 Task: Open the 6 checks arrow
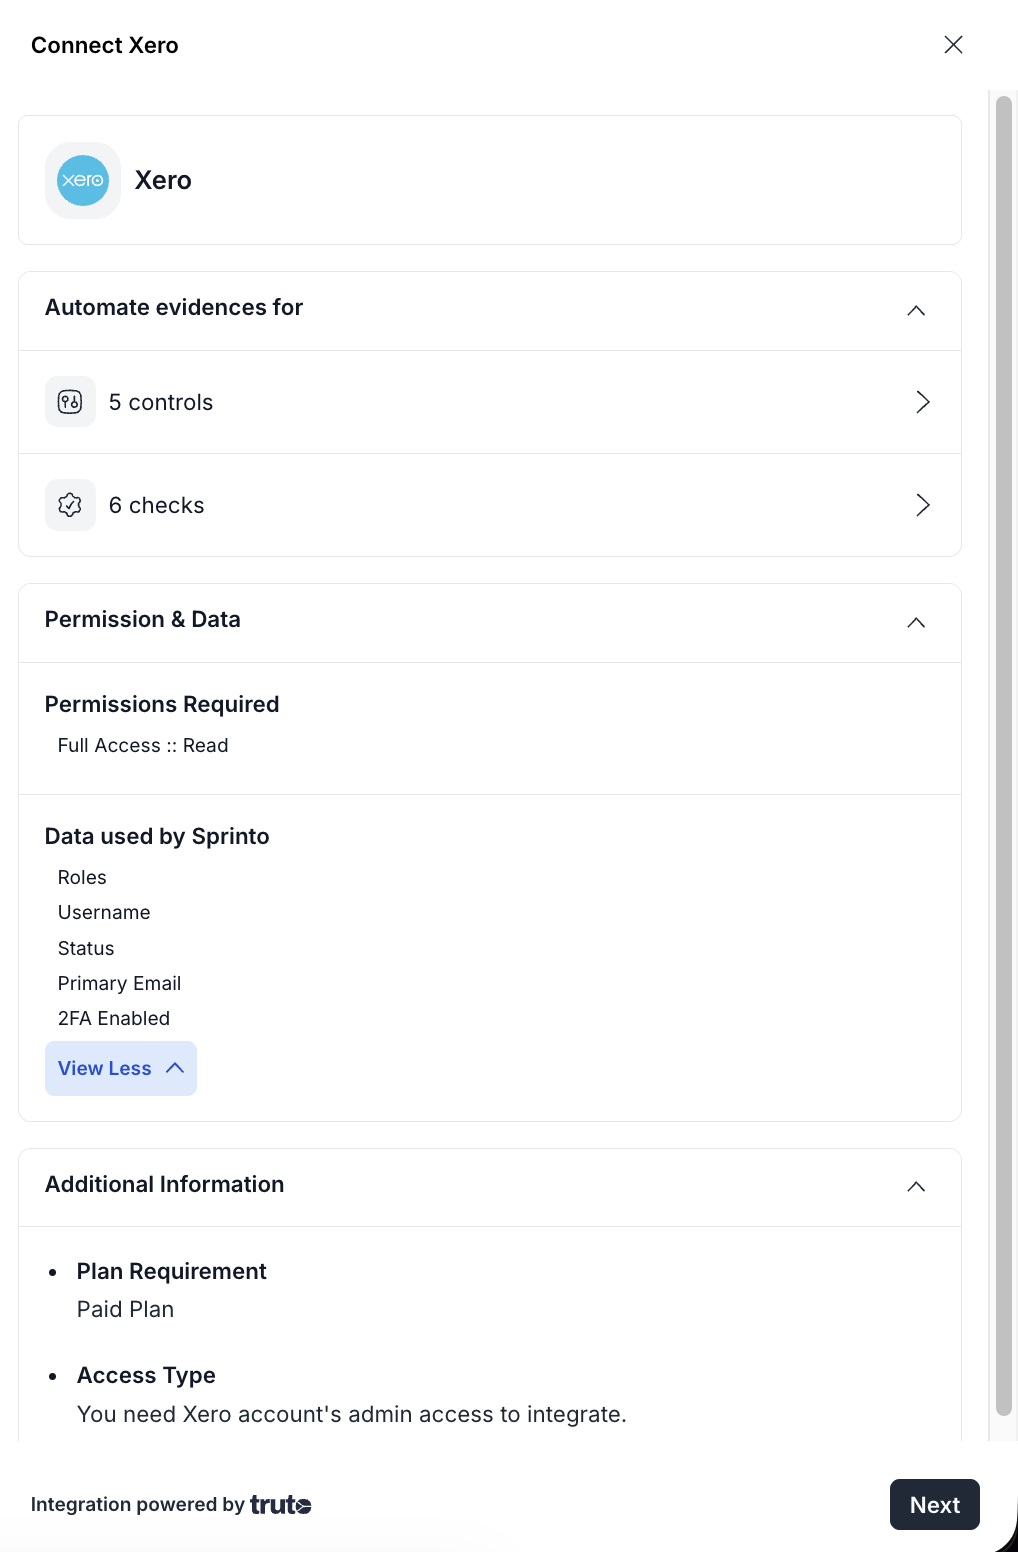pyautogui.click(x=922, y=505)
